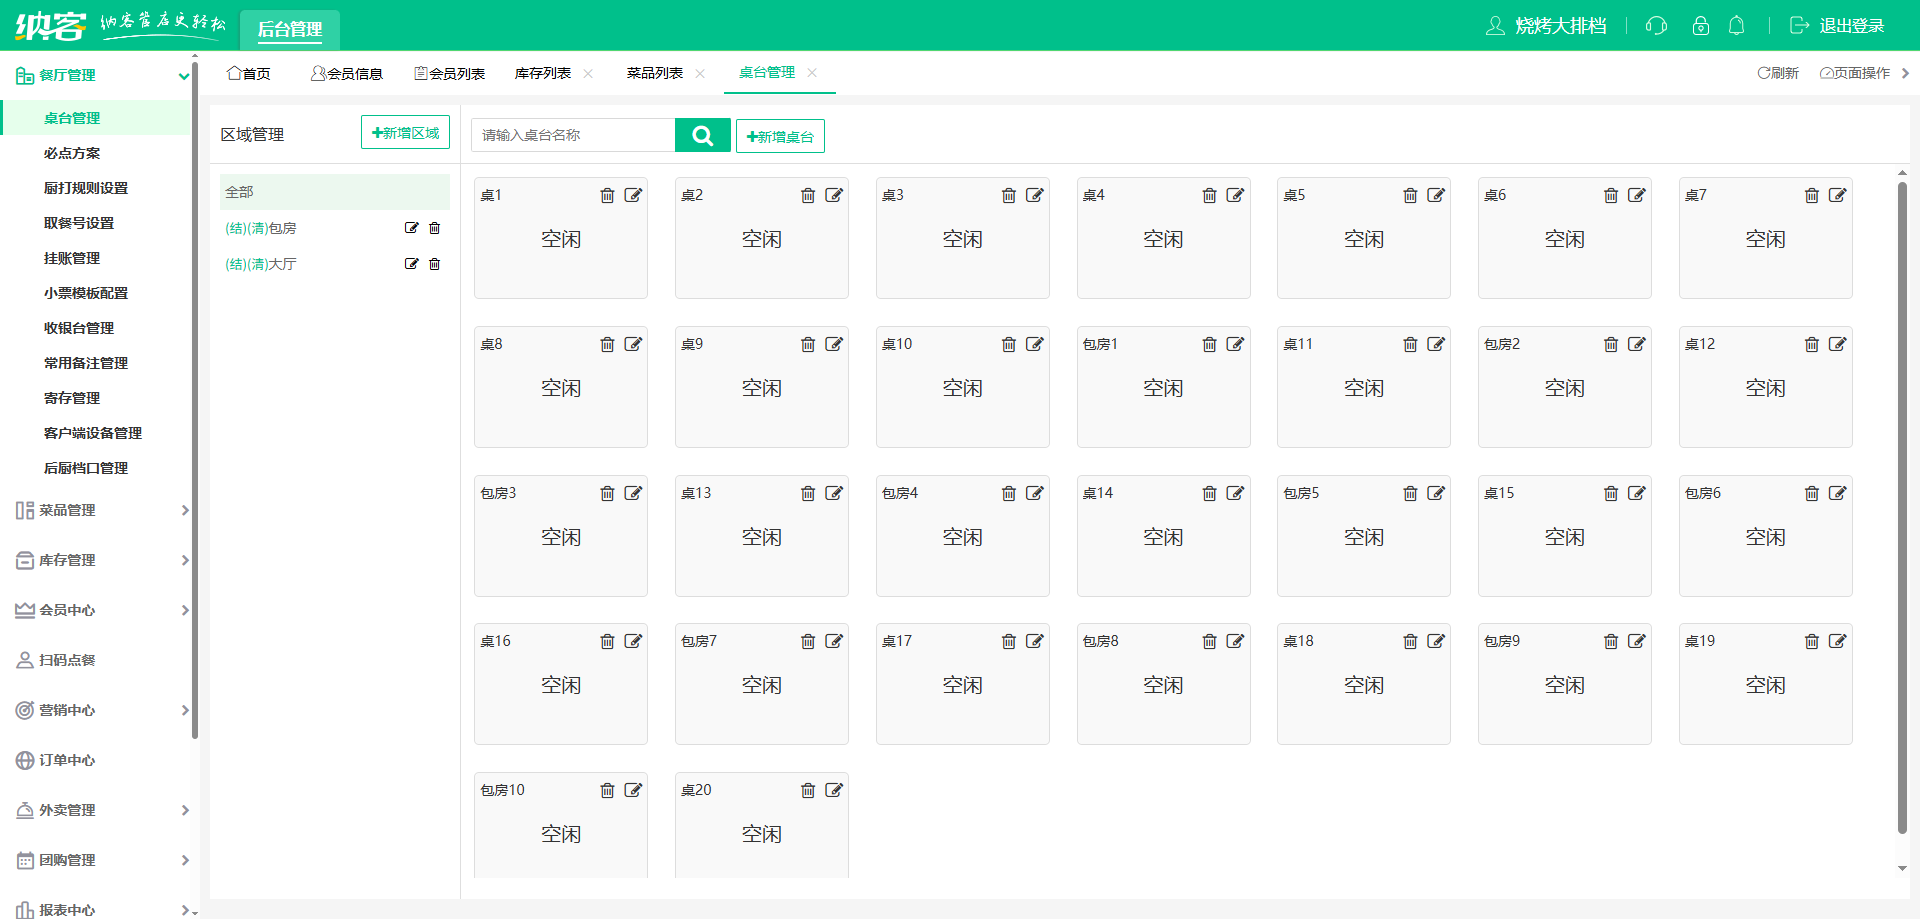Edit table 桌20 using edit icon

coord(834,790)
